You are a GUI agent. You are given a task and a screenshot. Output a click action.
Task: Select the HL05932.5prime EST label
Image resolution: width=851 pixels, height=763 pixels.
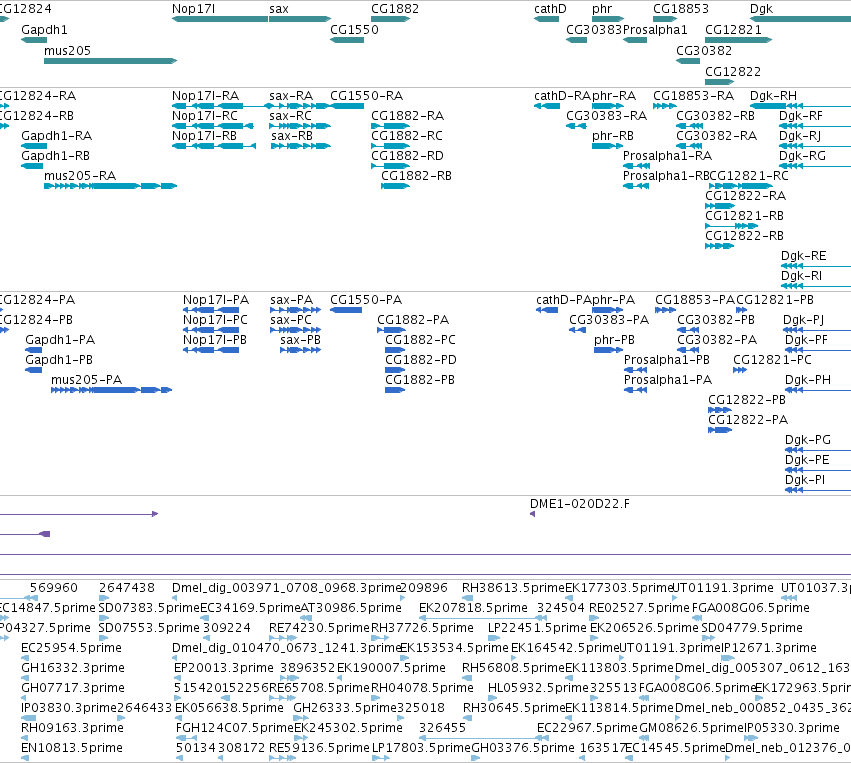click(x=538, y=688)
